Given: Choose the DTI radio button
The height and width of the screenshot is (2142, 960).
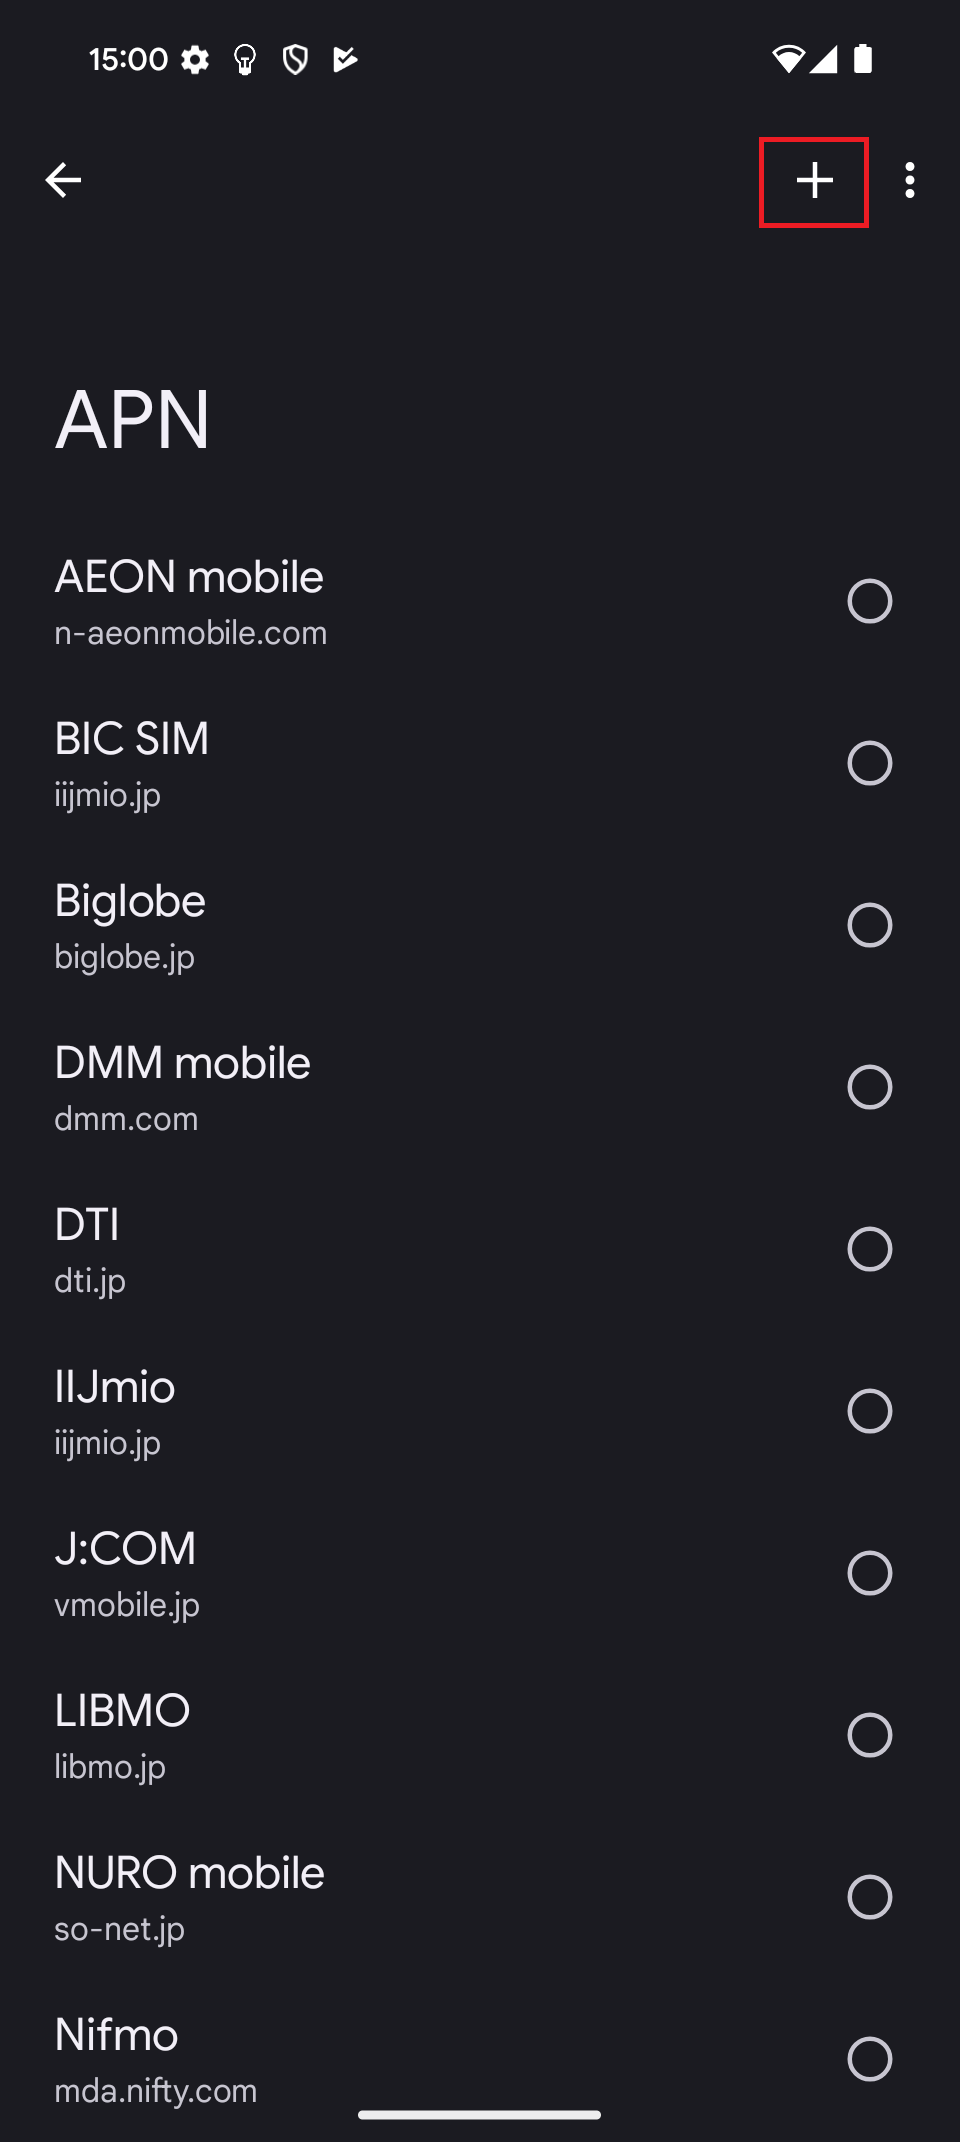Looking at the screenshot, I should 869,1249.
